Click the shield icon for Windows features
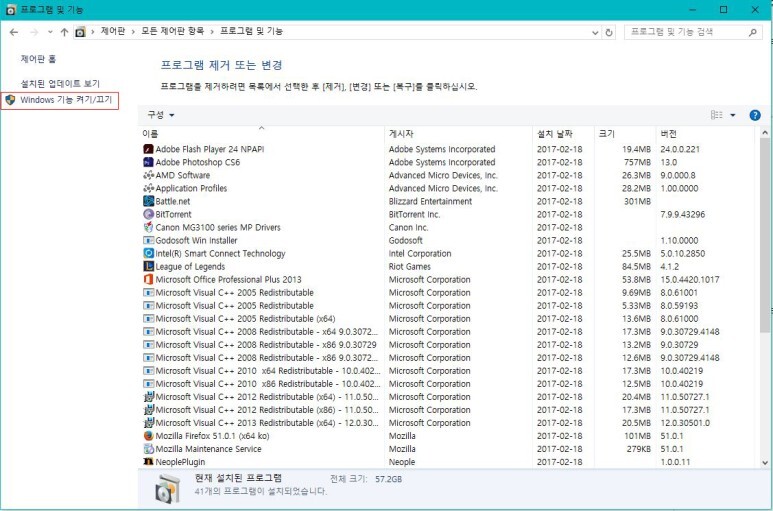This screenshot has width=773, height=511. [10, 100]
